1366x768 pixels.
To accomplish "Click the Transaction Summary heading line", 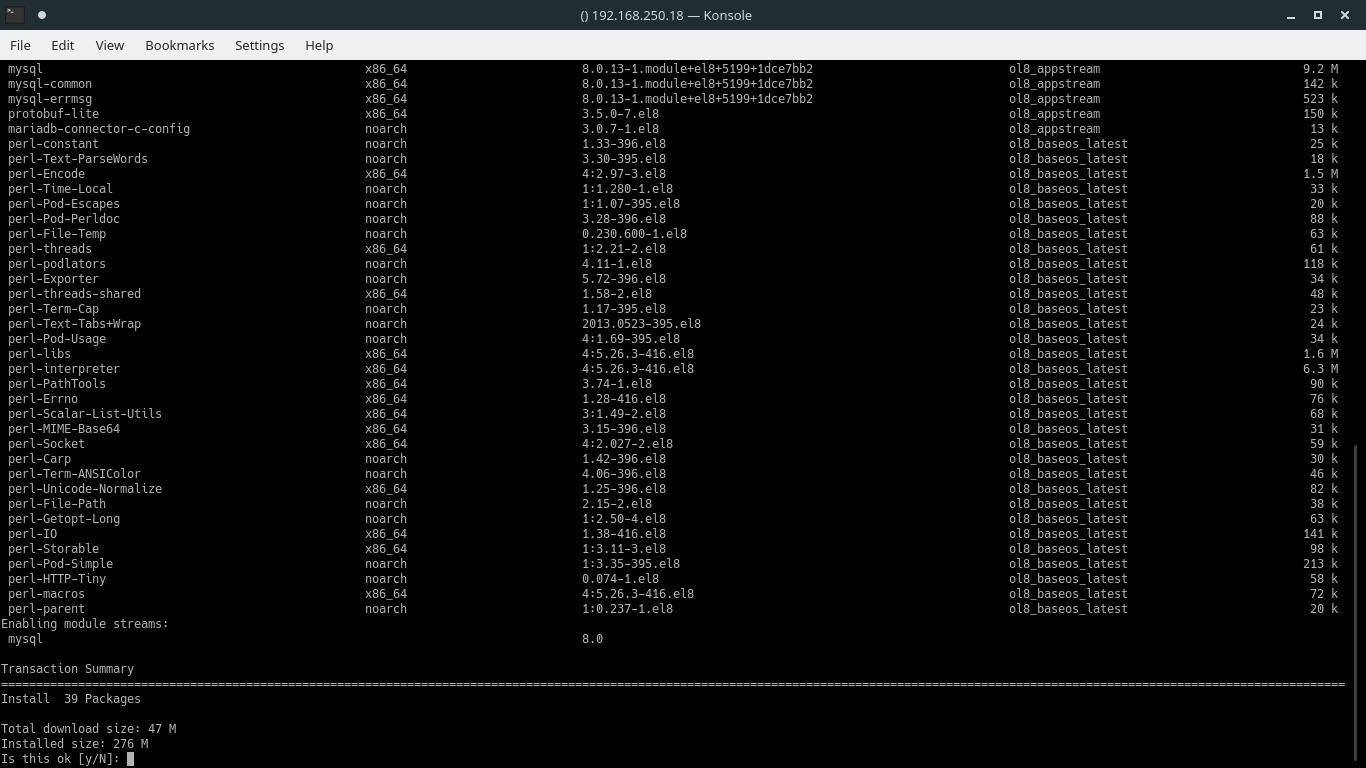I will click(68, 668).
